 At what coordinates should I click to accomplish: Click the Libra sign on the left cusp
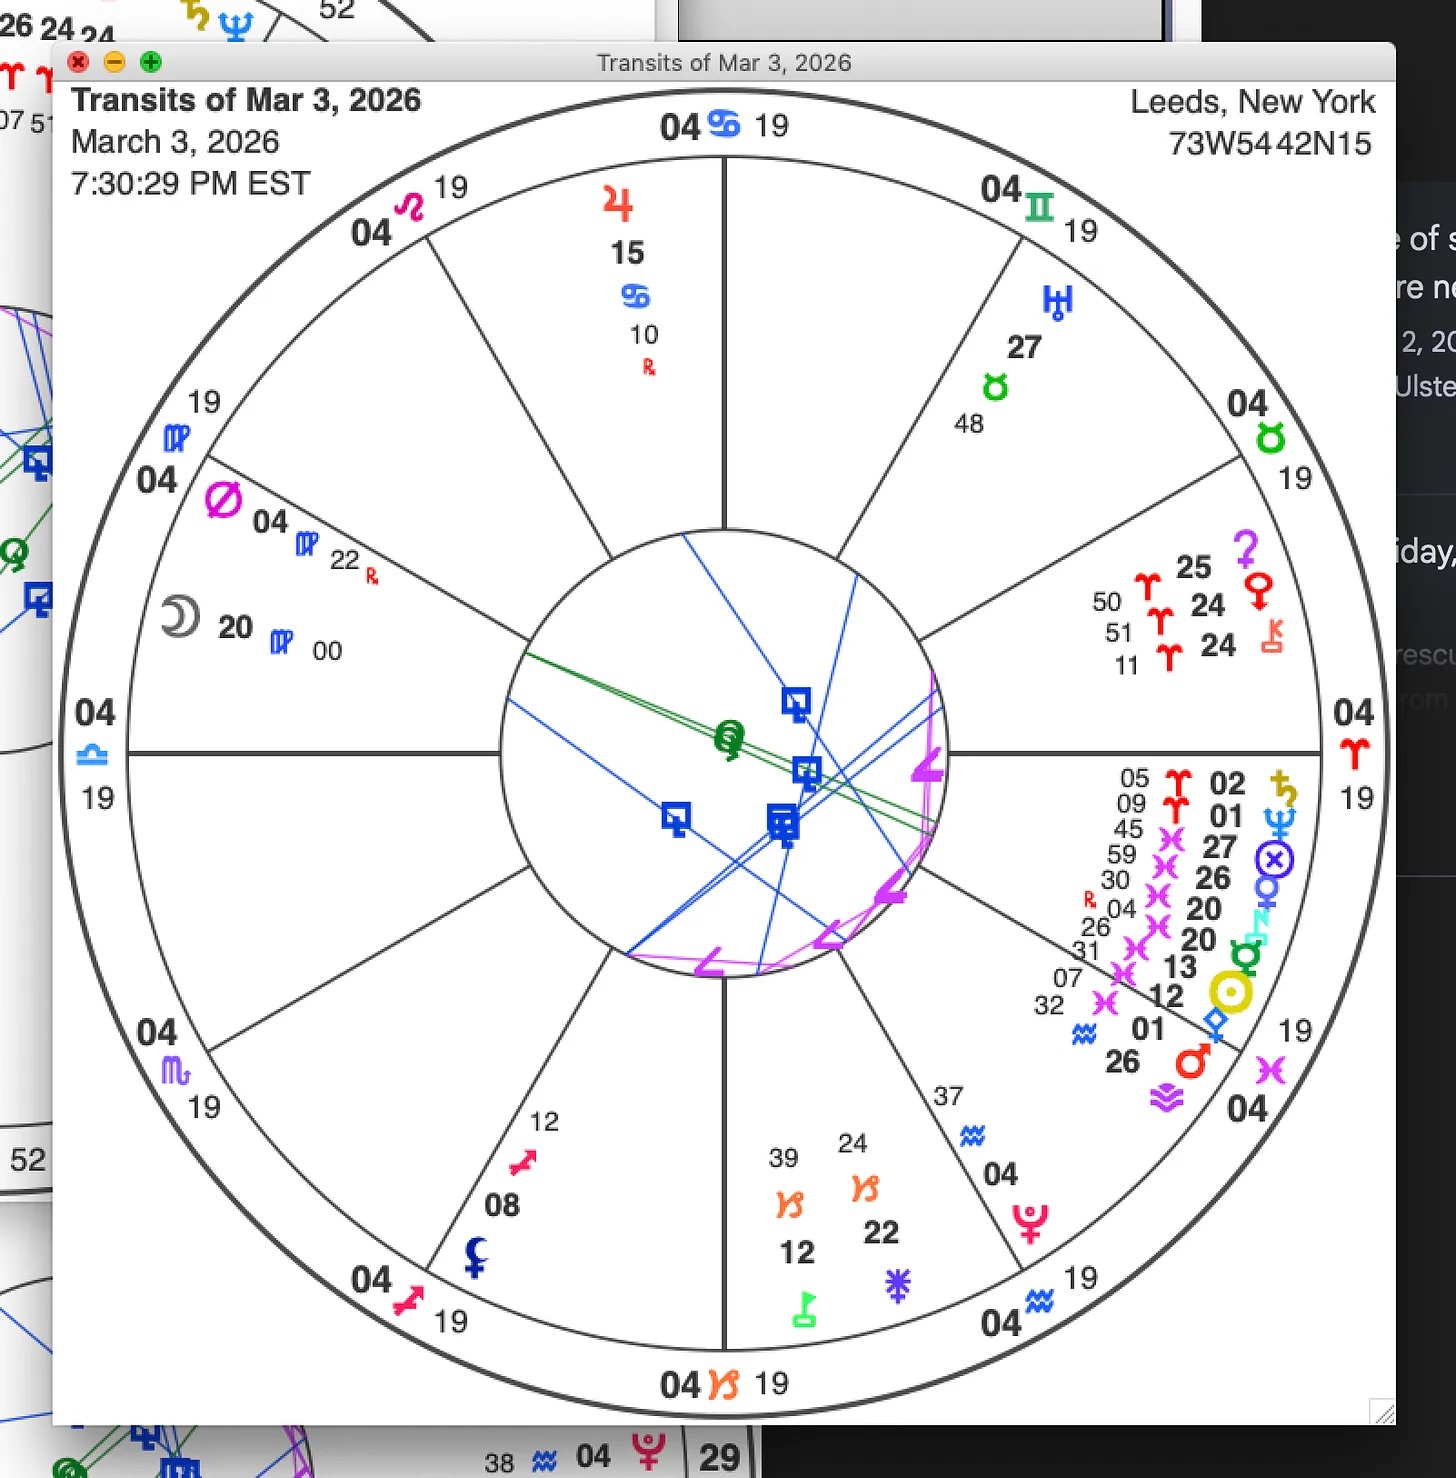click(92, 755)
